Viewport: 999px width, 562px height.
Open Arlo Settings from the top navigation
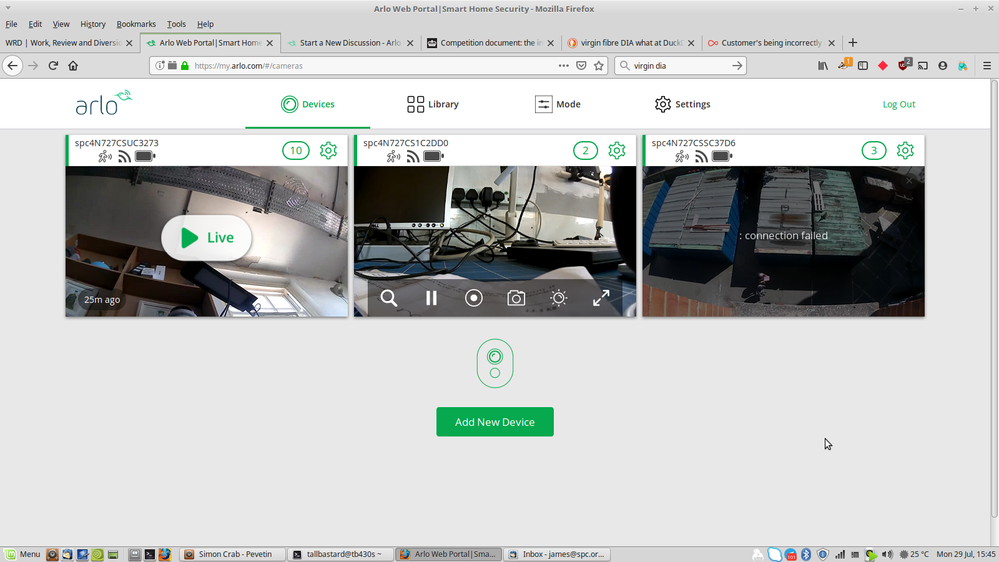682,104
